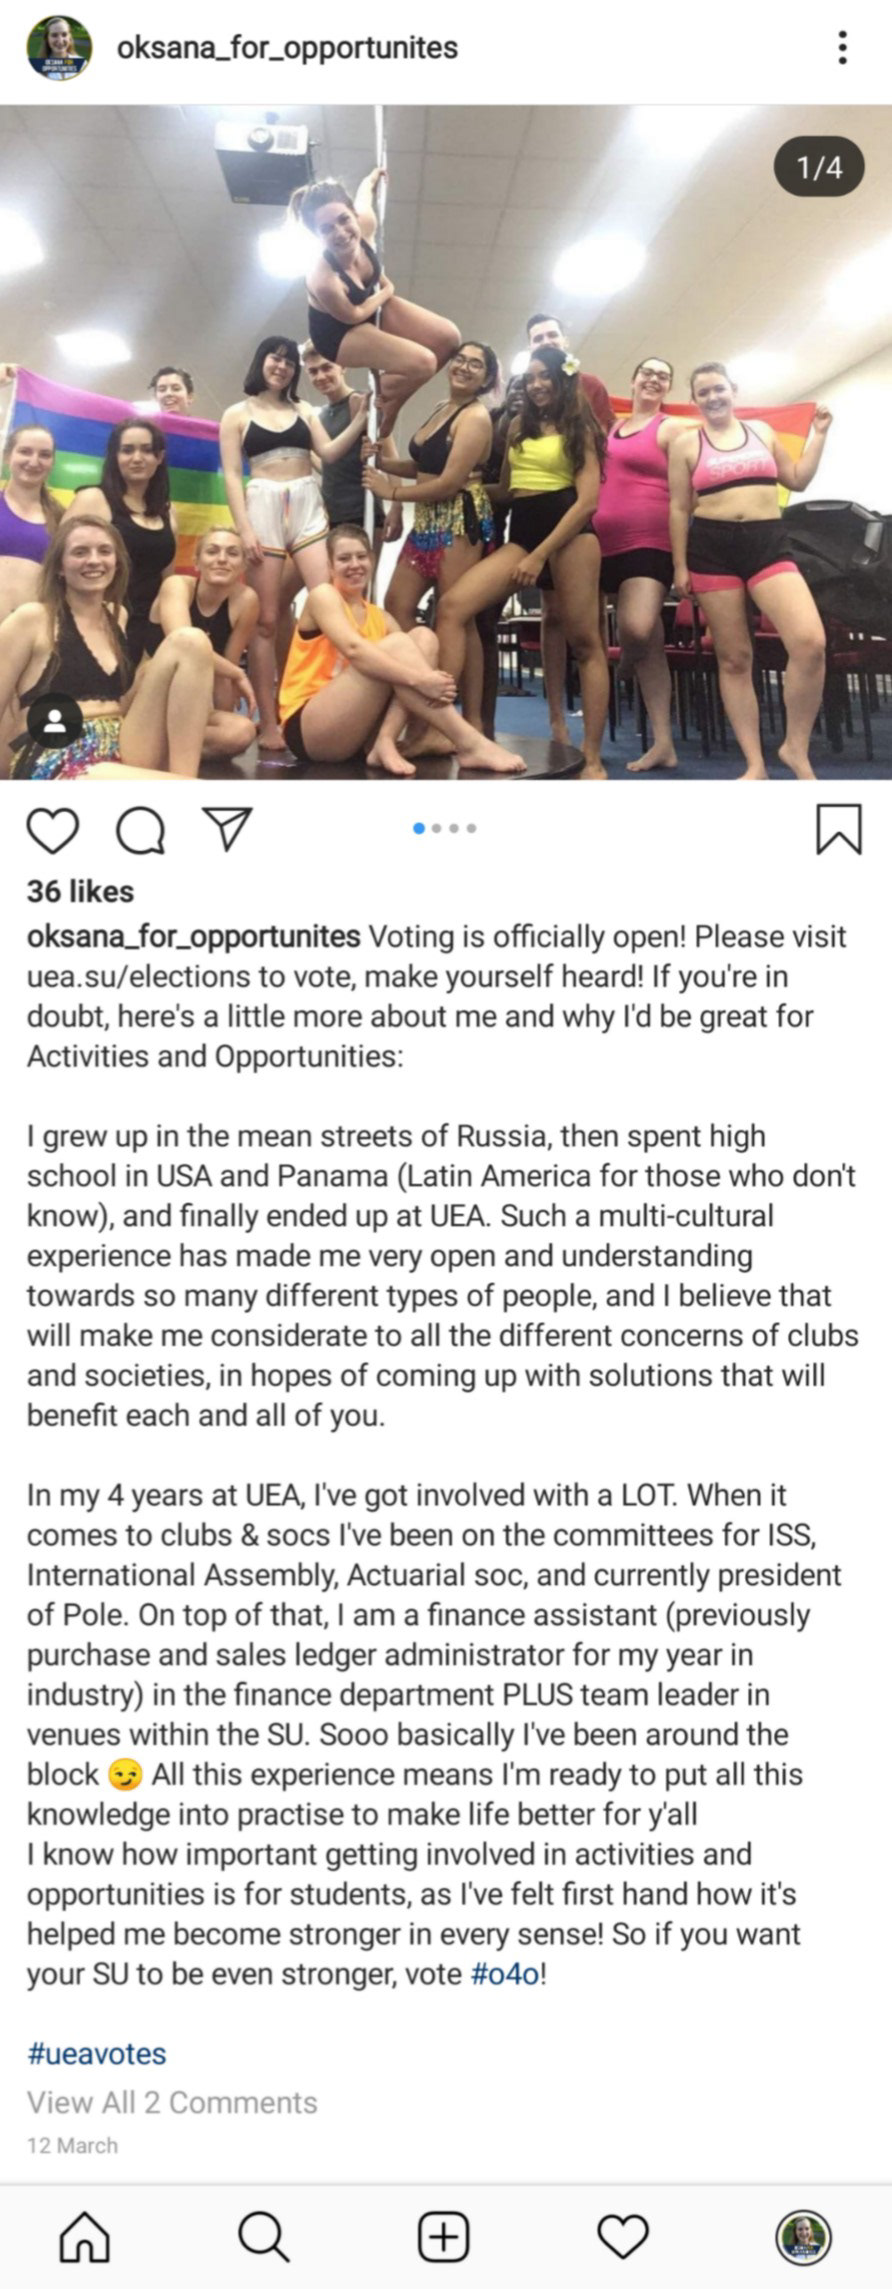
Task: Open the three-dot post options menu
Action: (843, 48)
